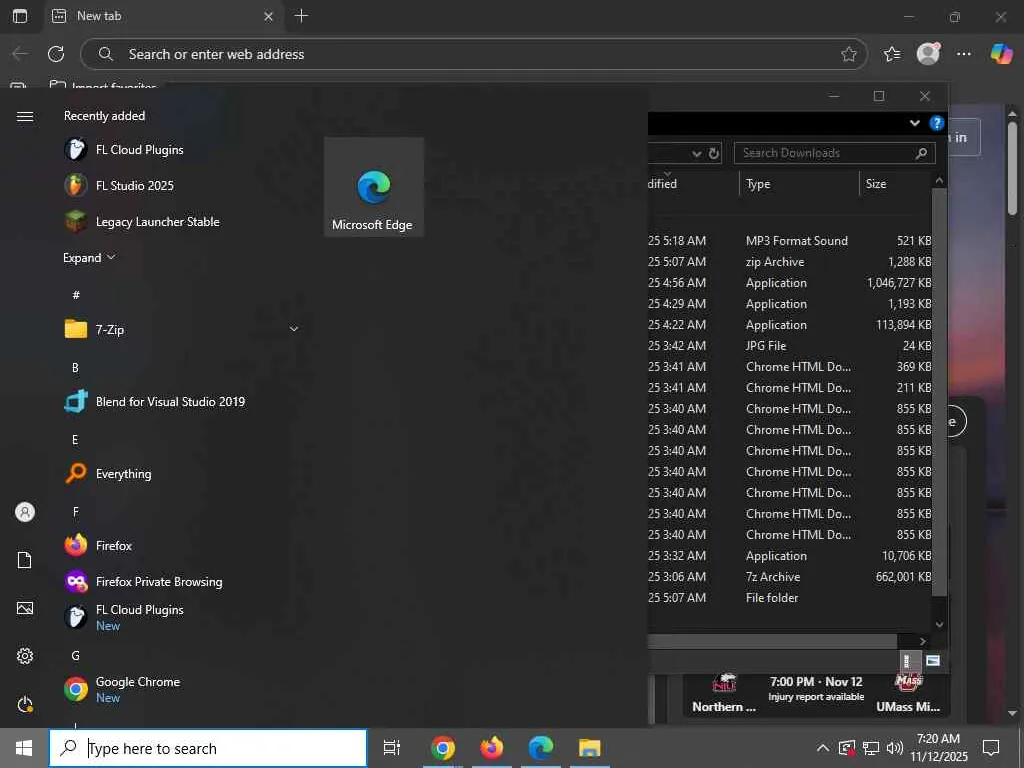Click the Edge address bar
This screenshot has height=768, width=1024.
click(x=473, y=54)
